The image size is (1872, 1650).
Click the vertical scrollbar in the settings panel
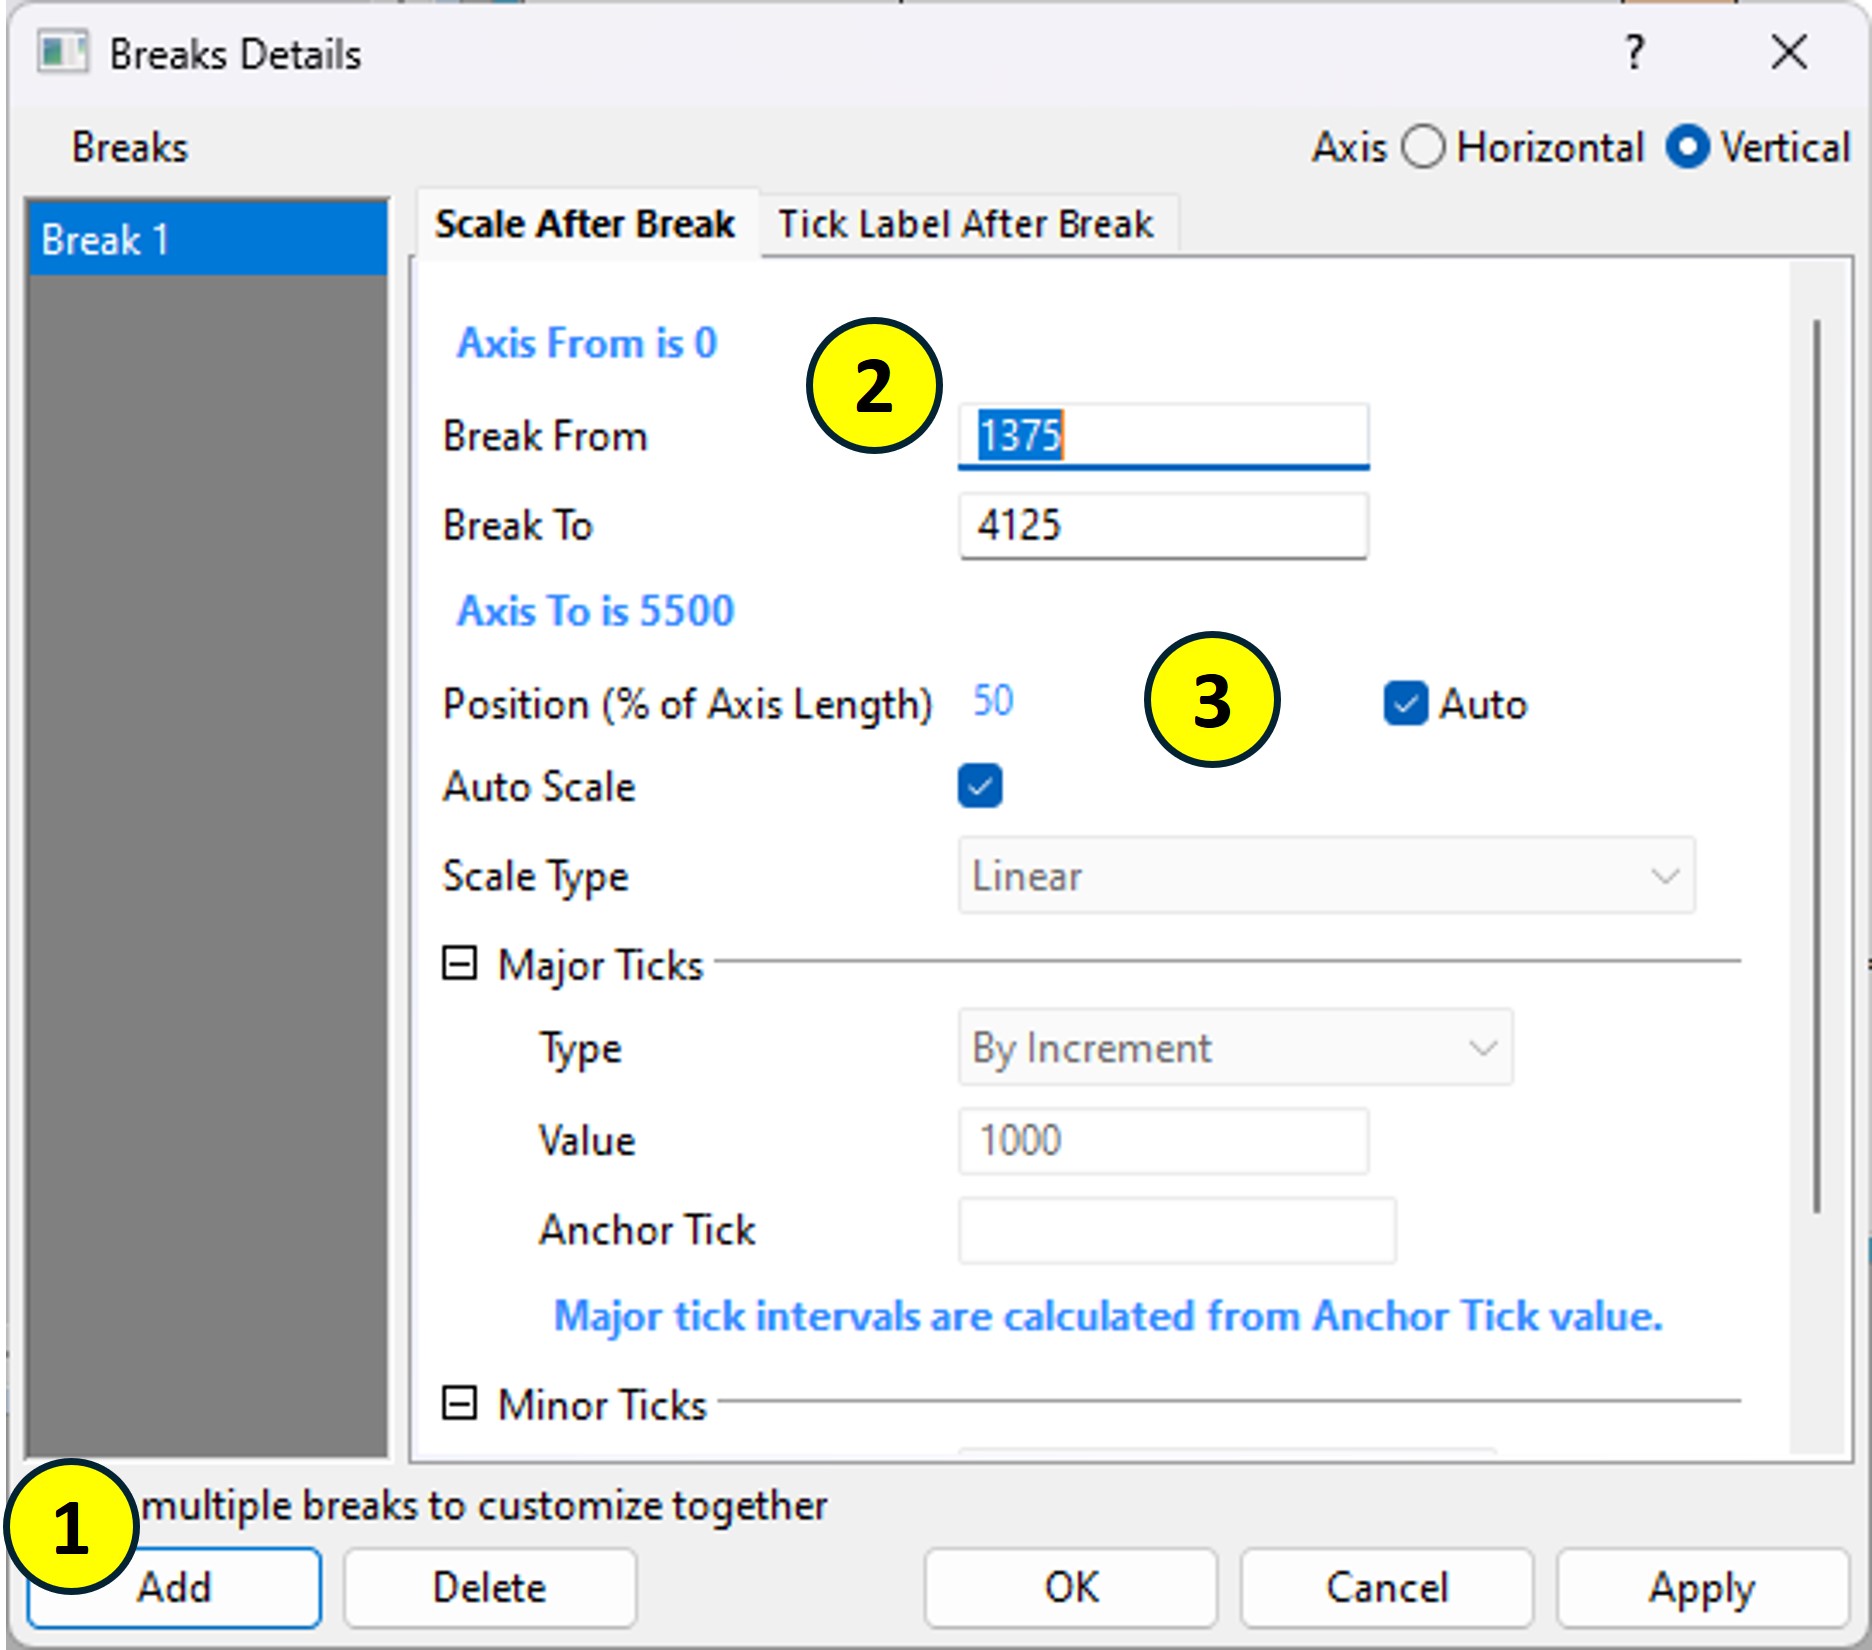click(1817, 766)
